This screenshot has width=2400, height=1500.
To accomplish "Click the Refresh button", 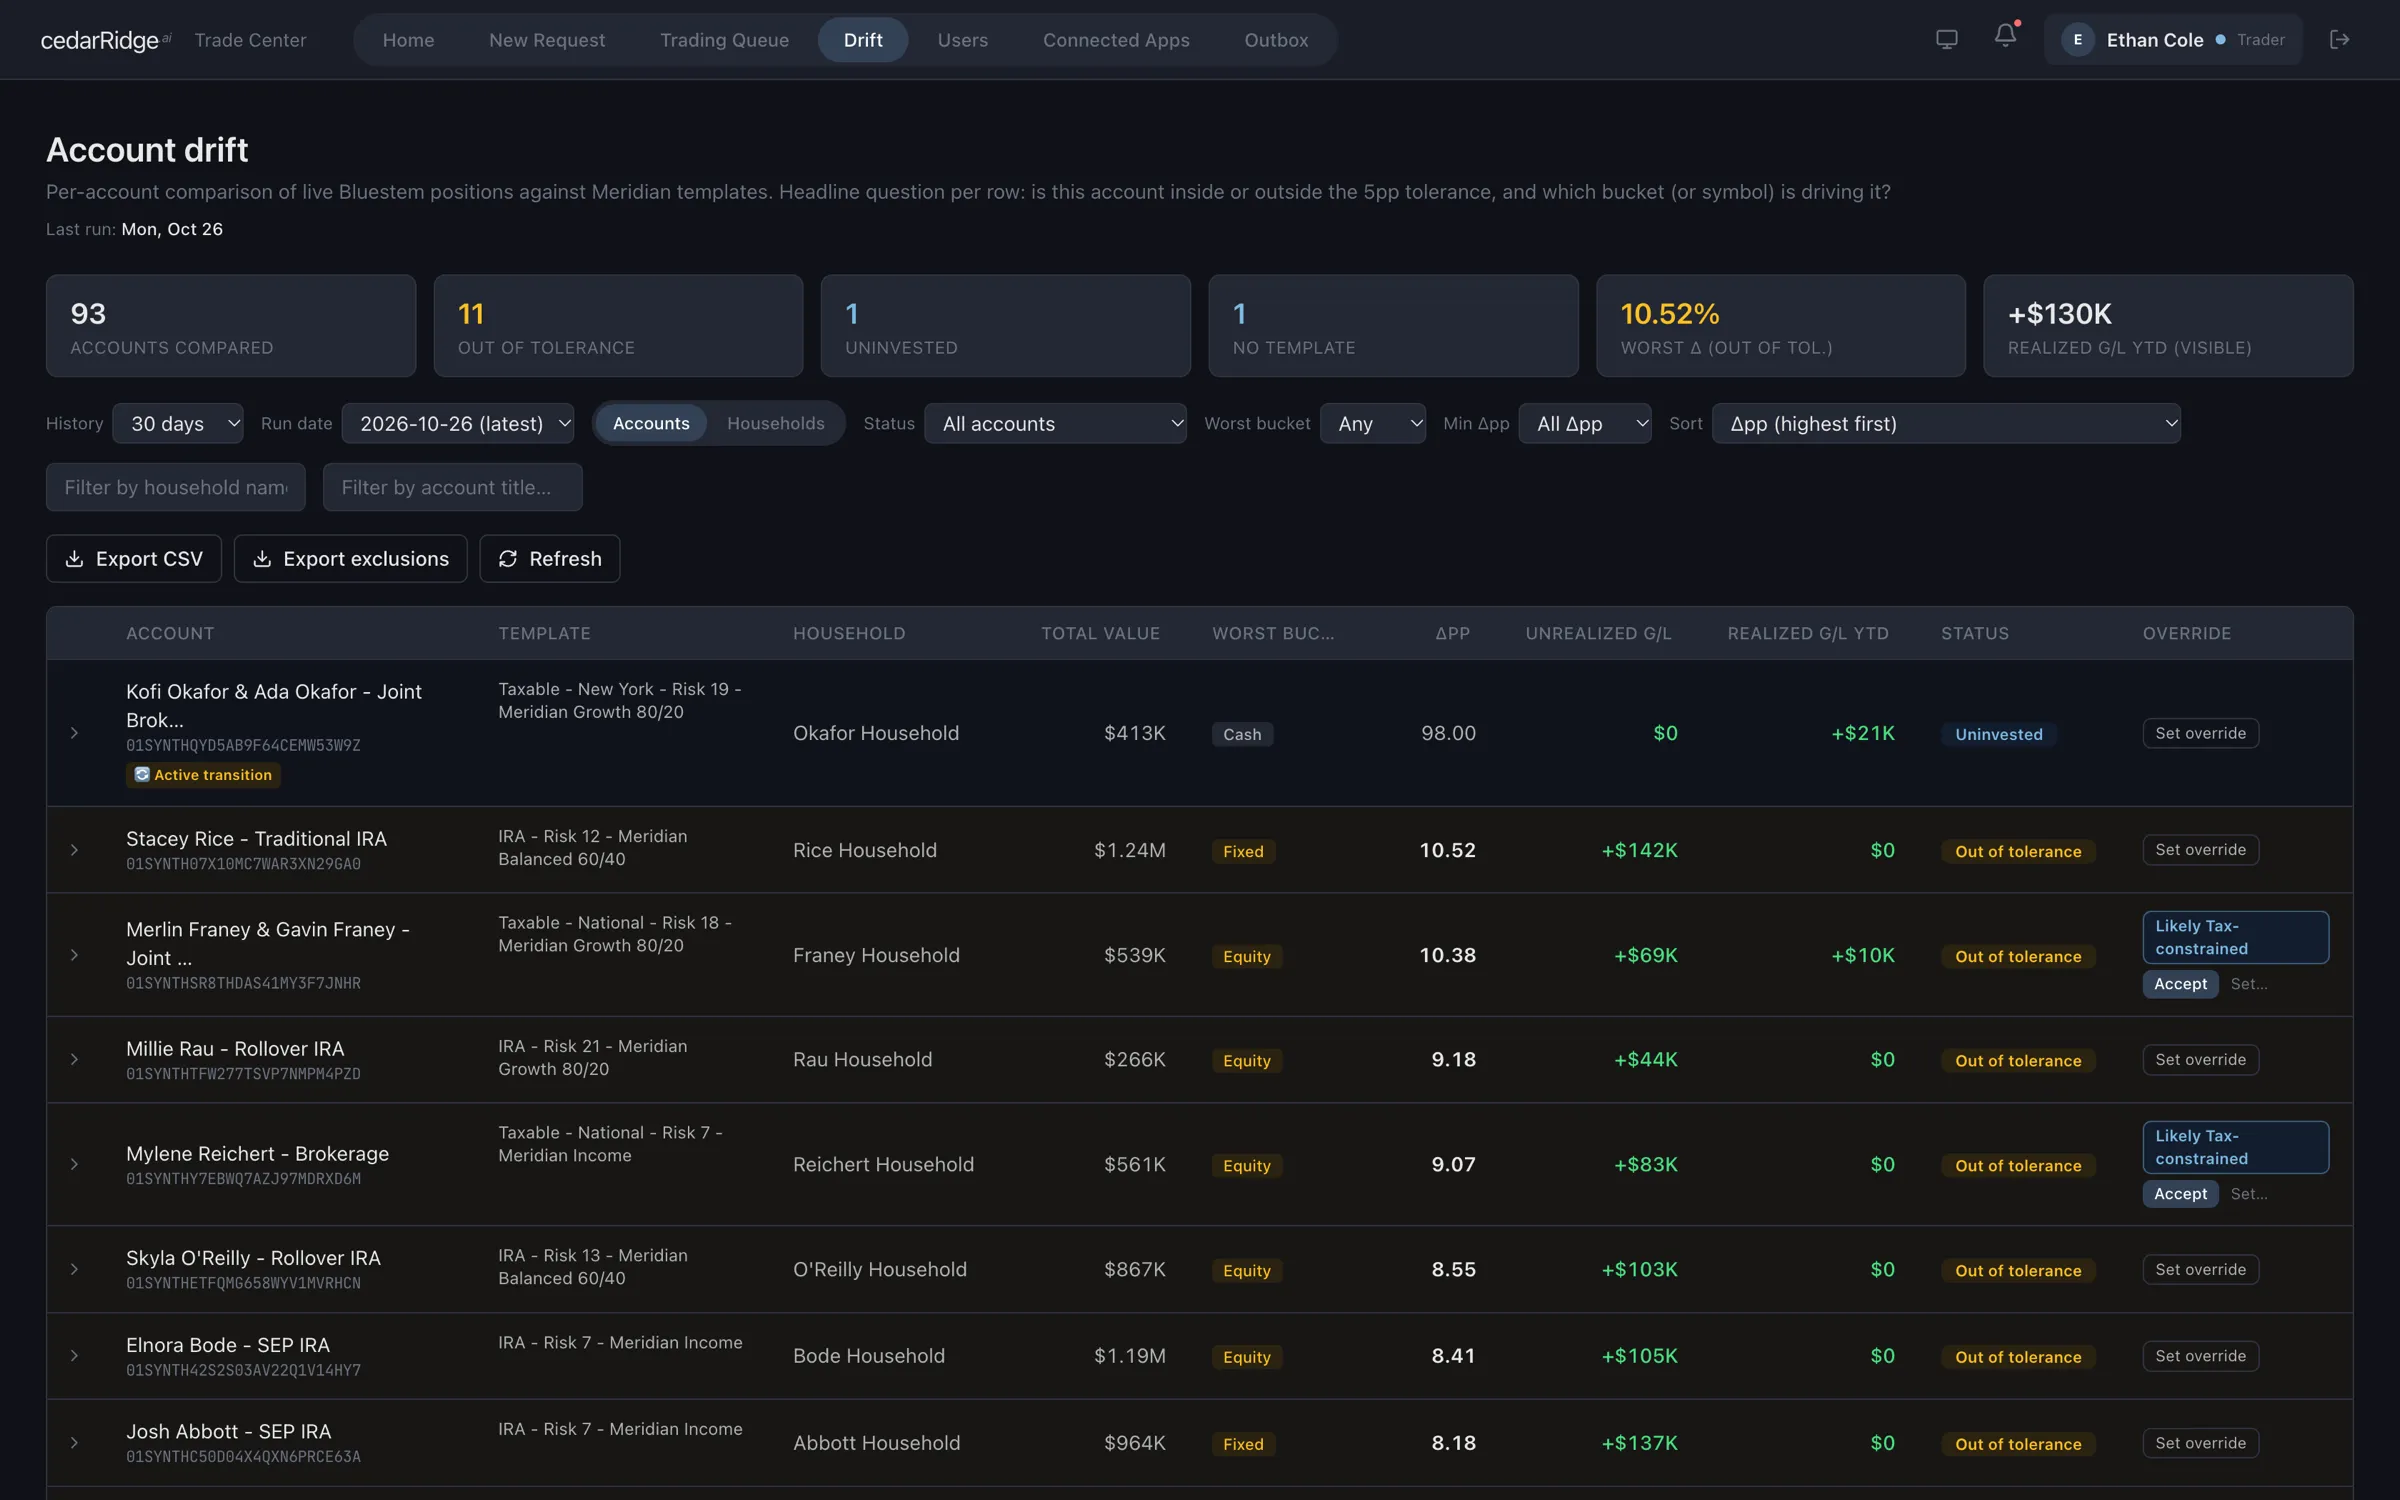I will coord(549,558).
